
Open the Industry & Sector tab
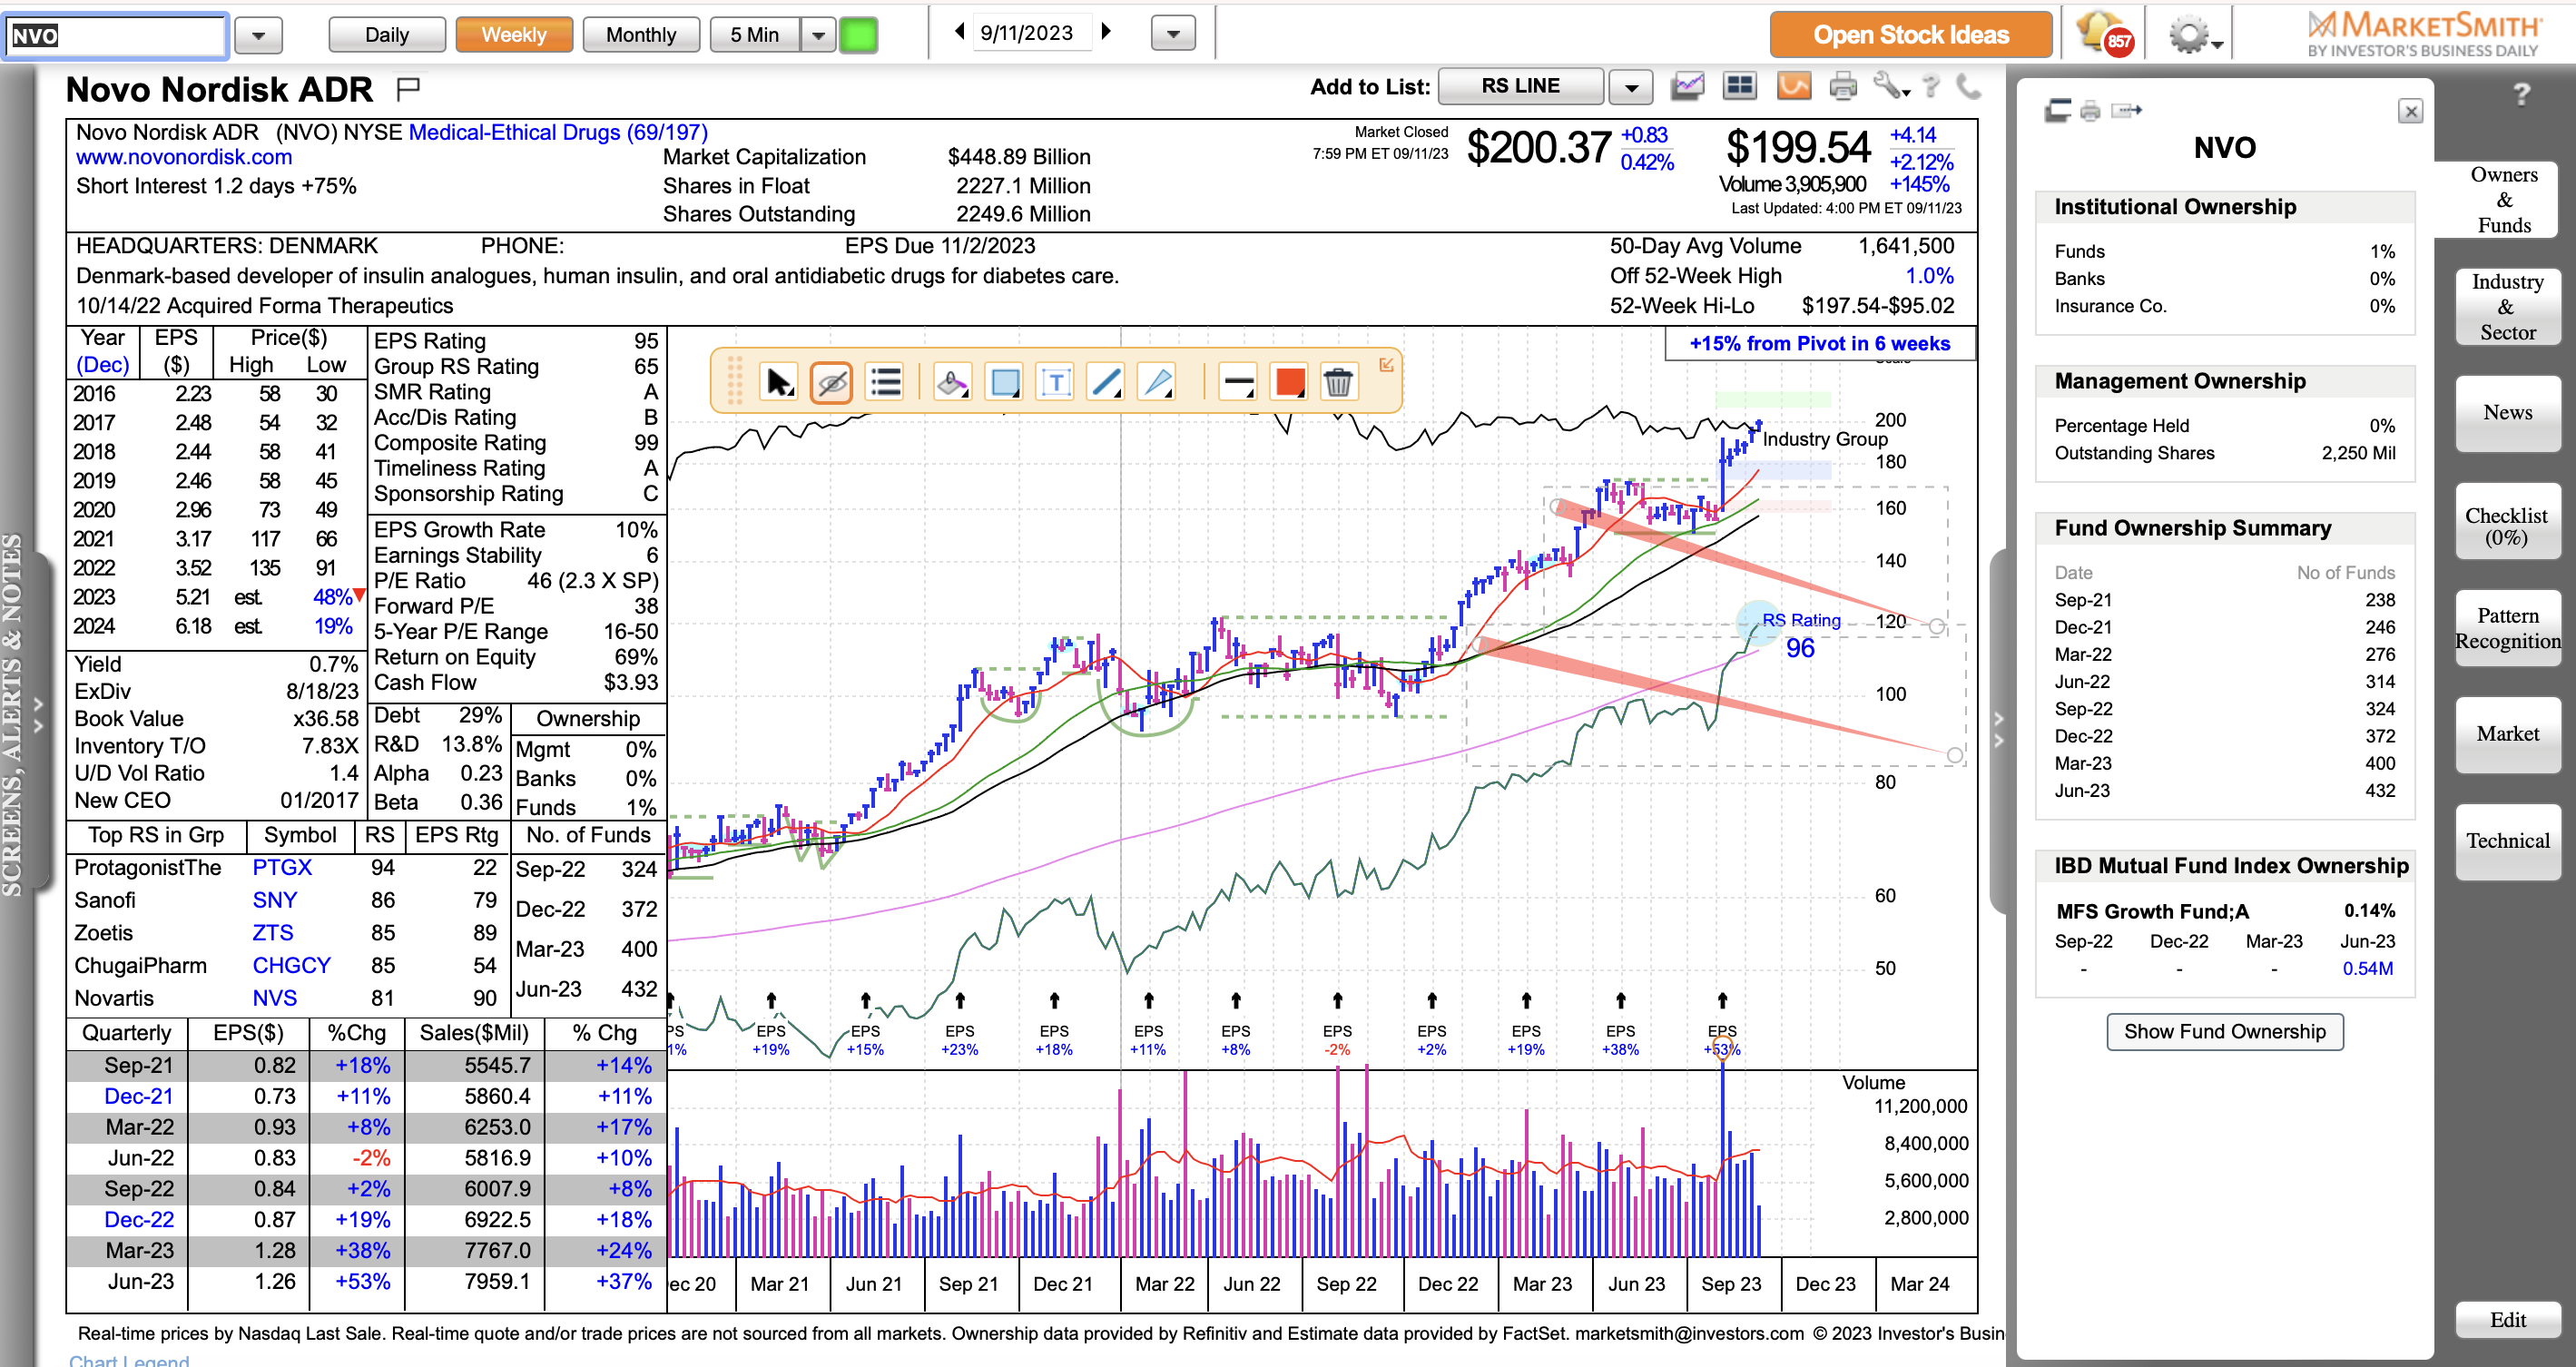pyautogui.click(x=2507, y=307)
